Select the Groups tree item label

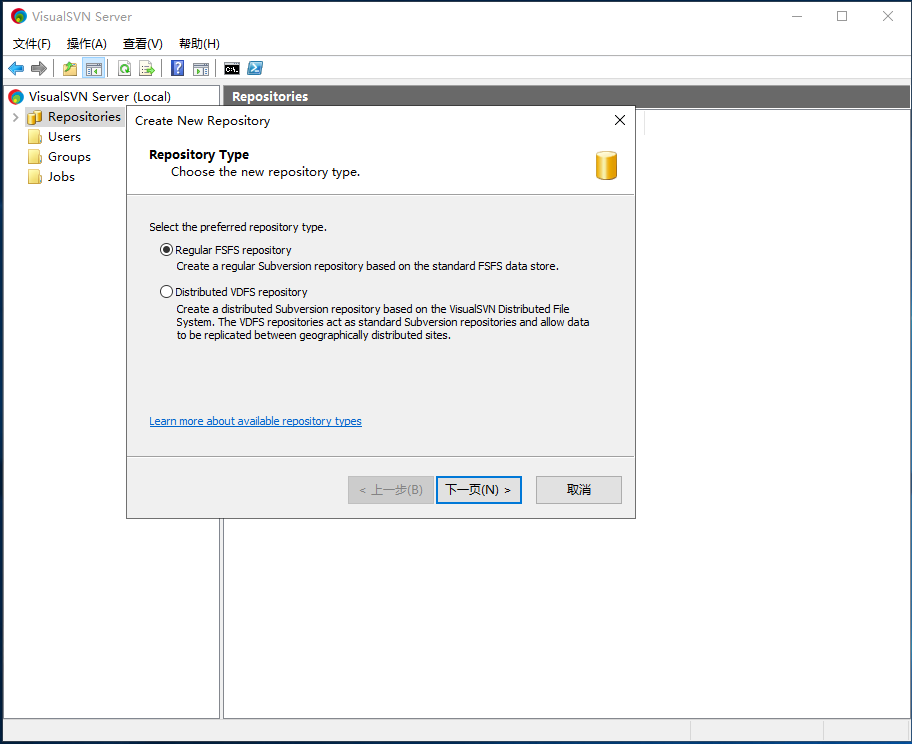click(x=69, y=156)
